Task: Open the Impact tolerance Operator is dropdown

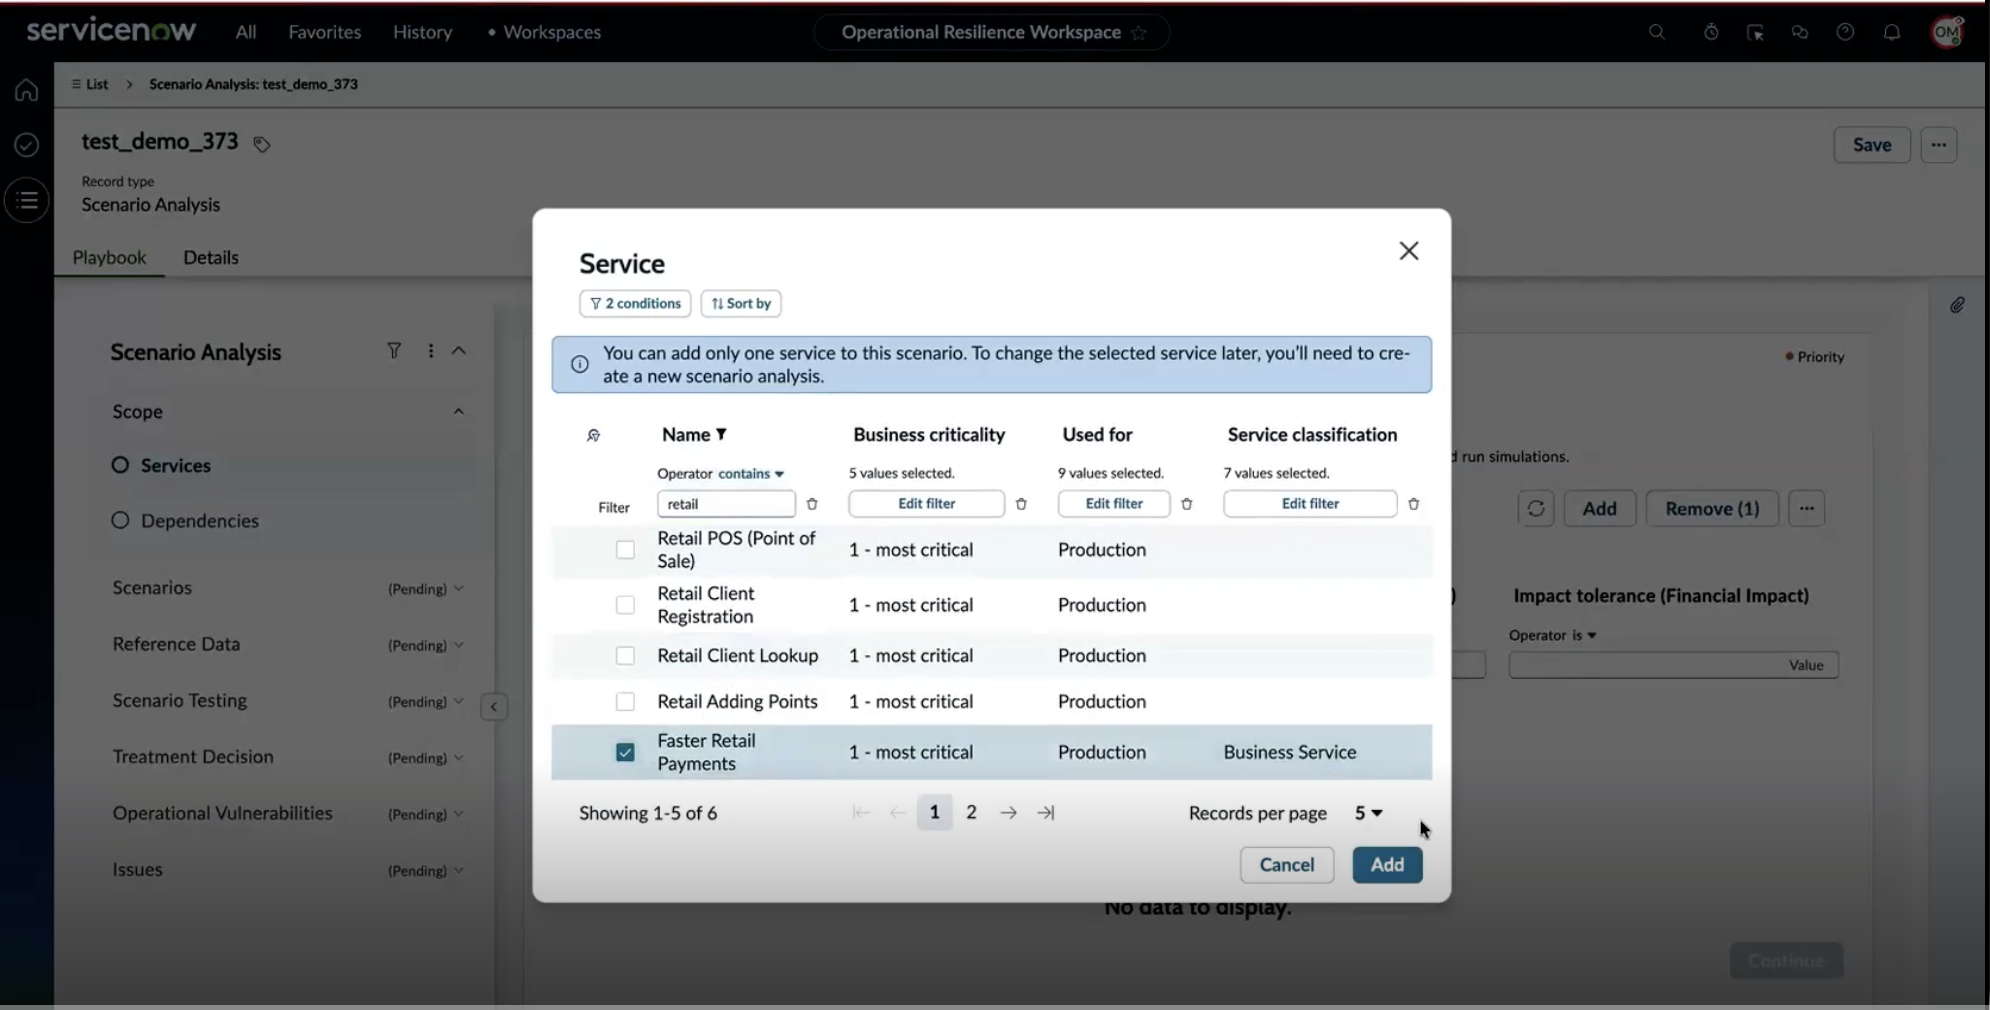Action: pos(1584,635)
